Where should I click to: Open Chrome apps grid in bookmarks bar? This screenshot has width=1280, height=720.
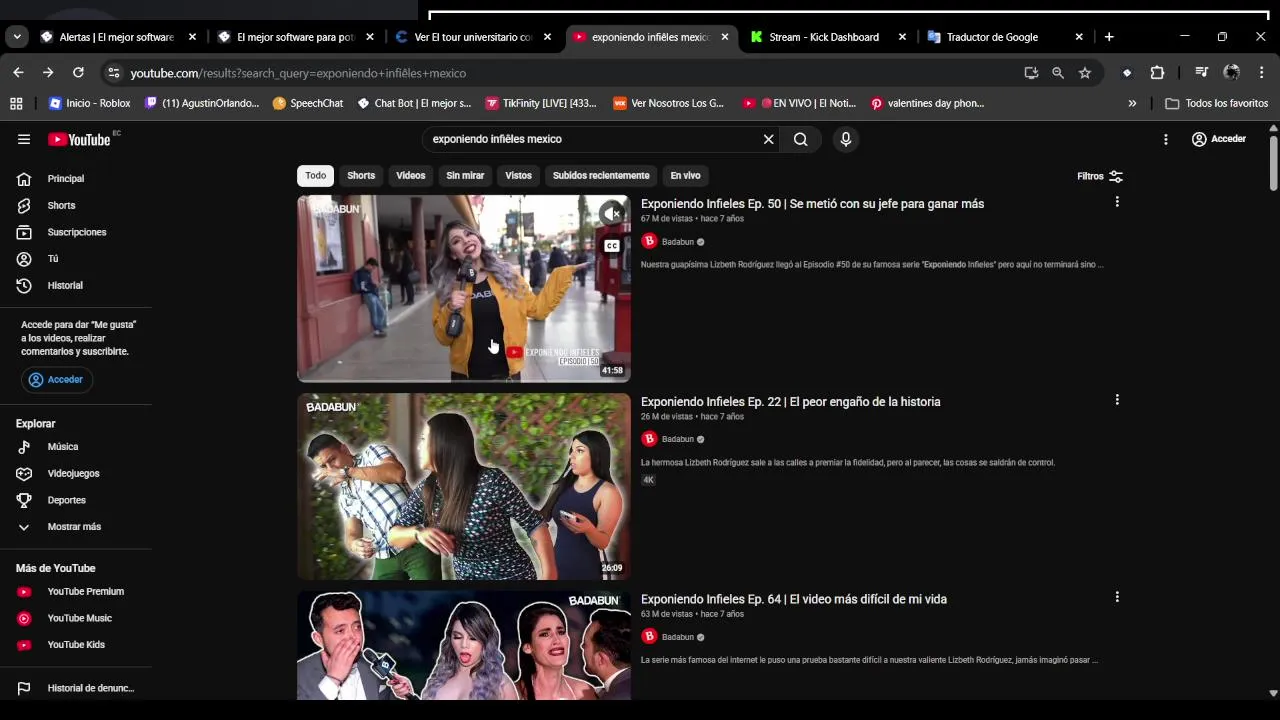click(x=16, y=103)
